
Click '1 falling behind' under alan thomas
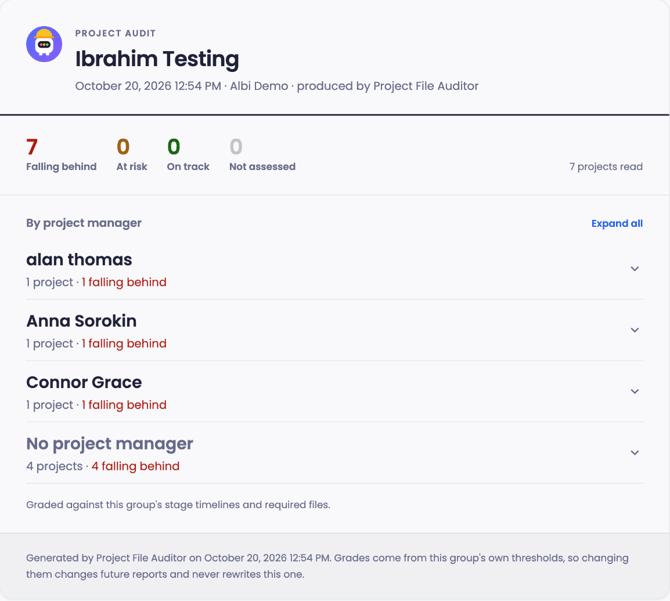124,282
